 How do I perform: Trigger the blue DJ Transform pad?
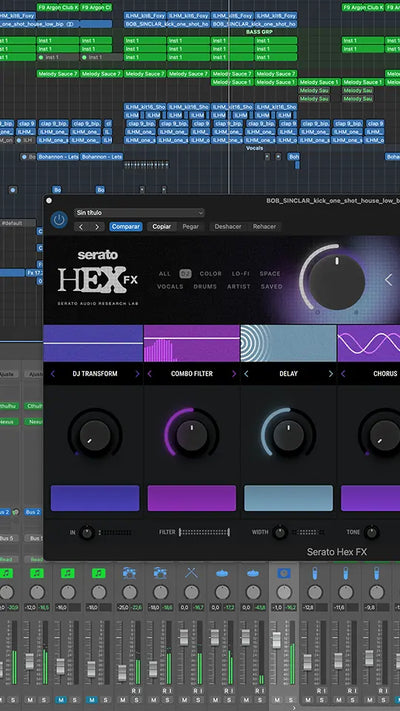point(95,498)
